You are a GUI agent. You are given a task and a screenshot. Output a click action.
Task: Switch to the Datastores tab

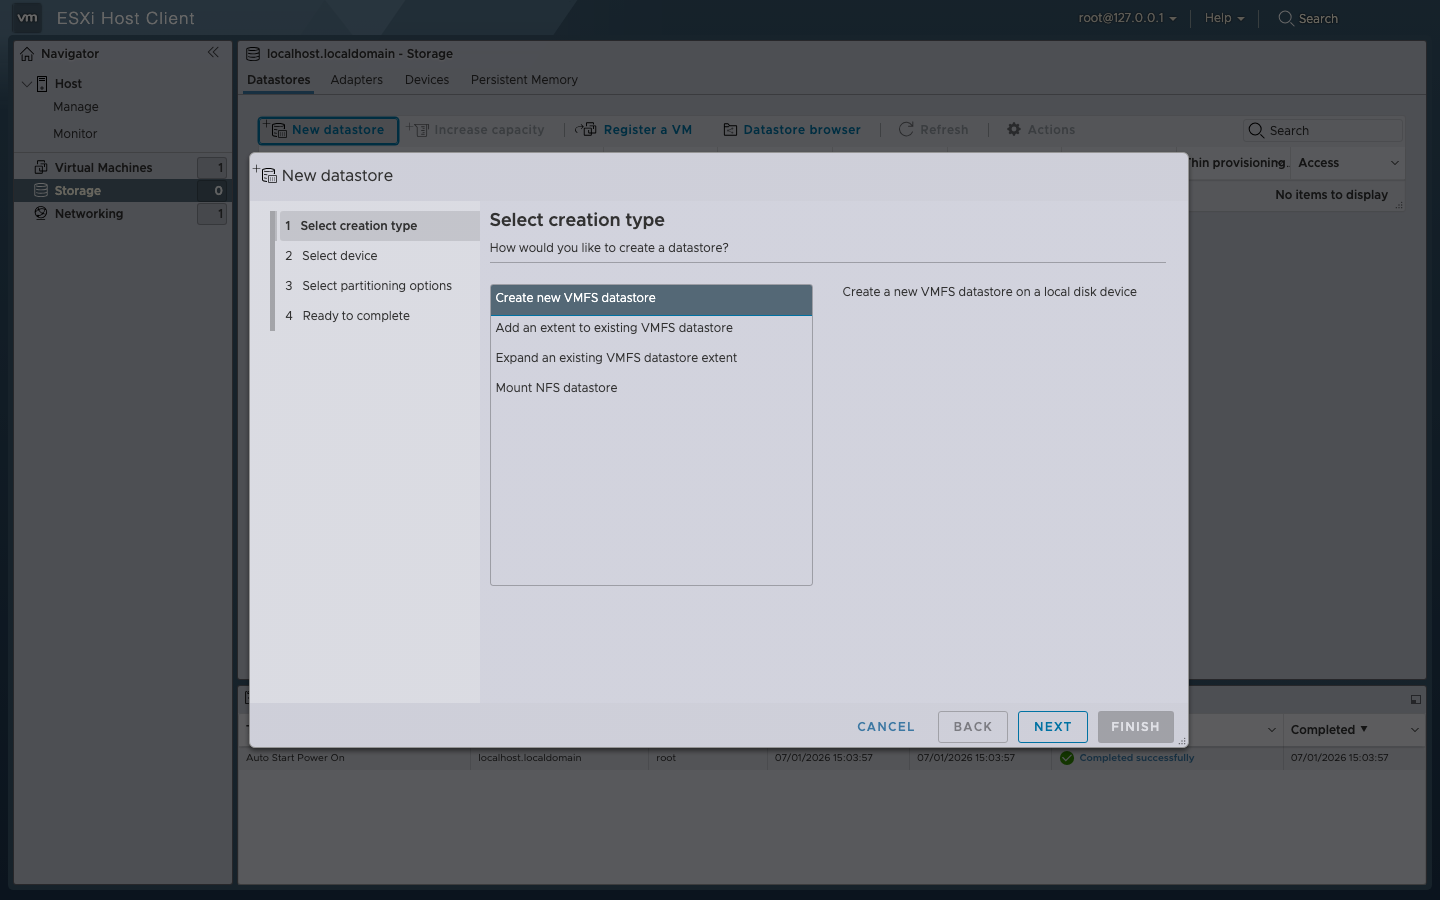pos(279,80)
